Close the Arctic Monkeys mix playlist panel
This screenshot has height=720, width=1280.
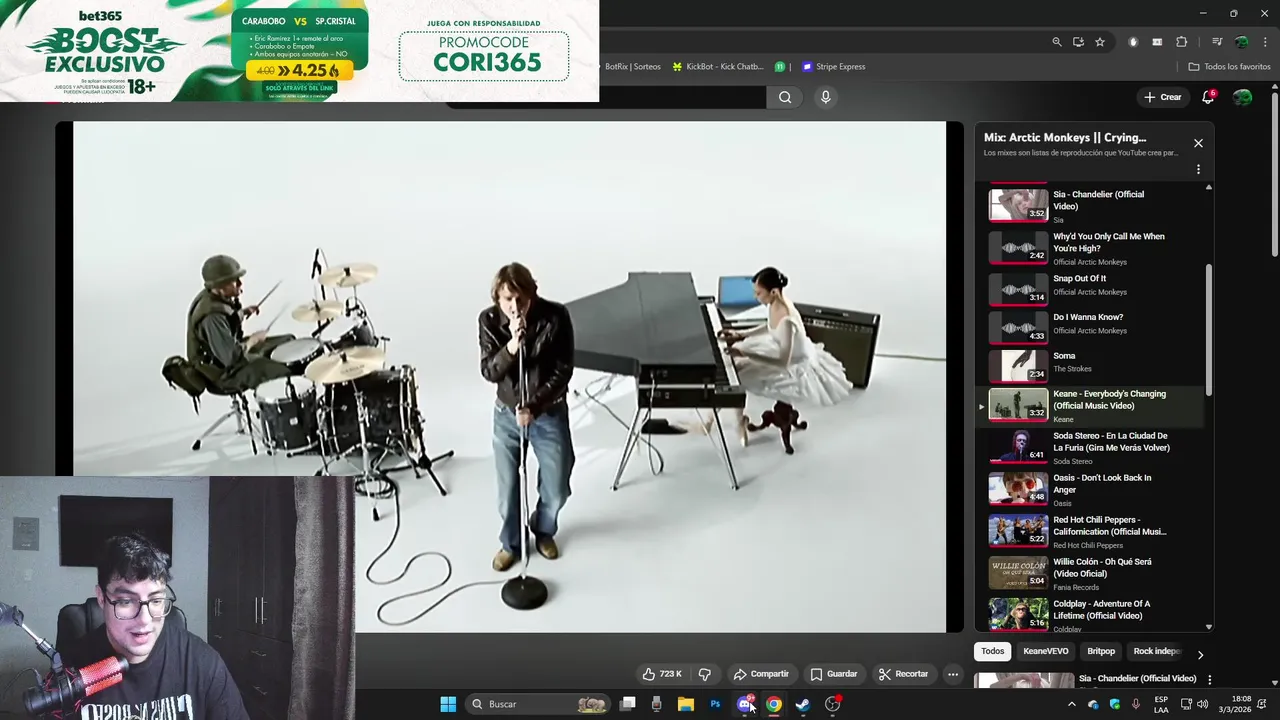coord(1198,143)
